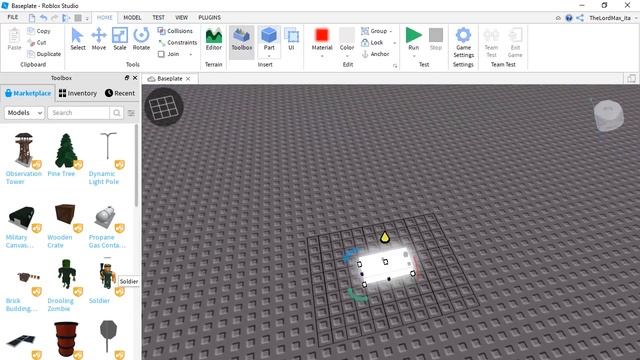Open the Marketplace tab in Toolbox
The width and height of the screenshot is (640, 360).
pyautogui.click(x=28, y=93)
